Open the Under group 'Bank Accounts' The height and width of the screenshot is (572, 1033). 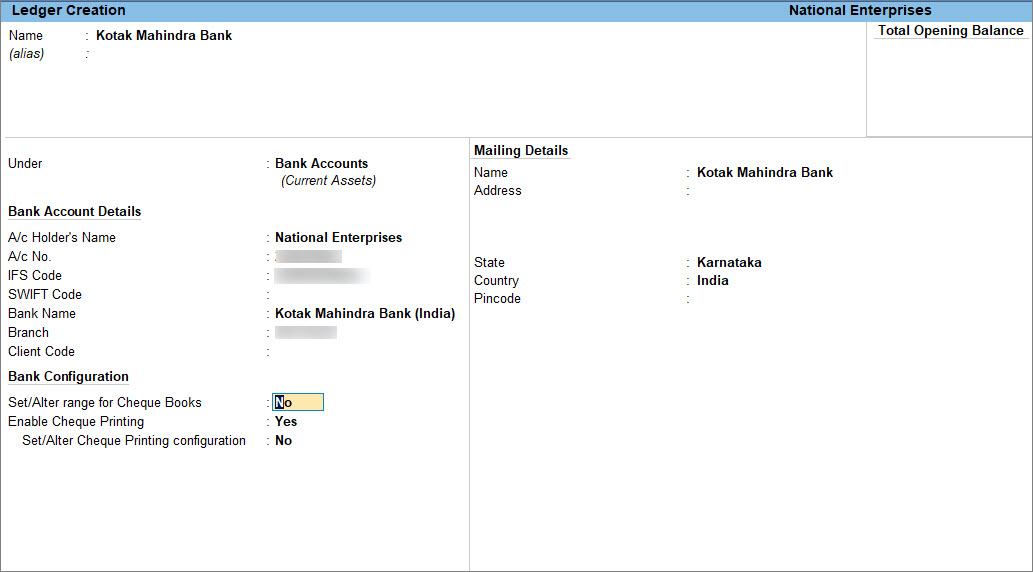tap(321, 163)
